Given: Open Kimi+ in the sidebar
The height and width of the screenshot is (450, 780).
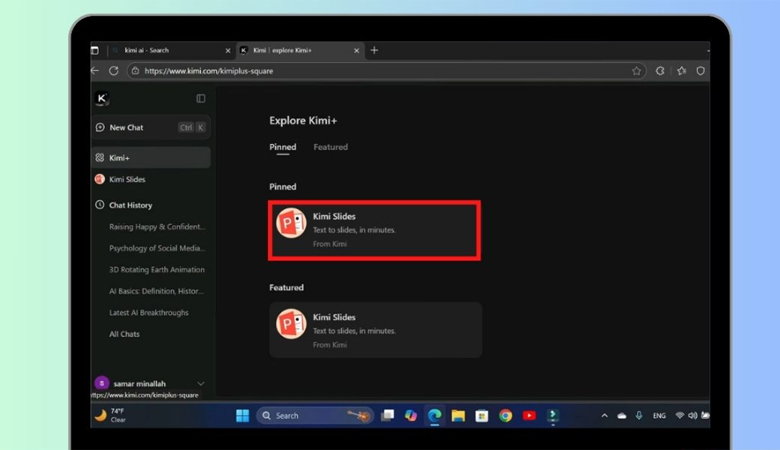Looking at the screenshot, I should point(151,158).
